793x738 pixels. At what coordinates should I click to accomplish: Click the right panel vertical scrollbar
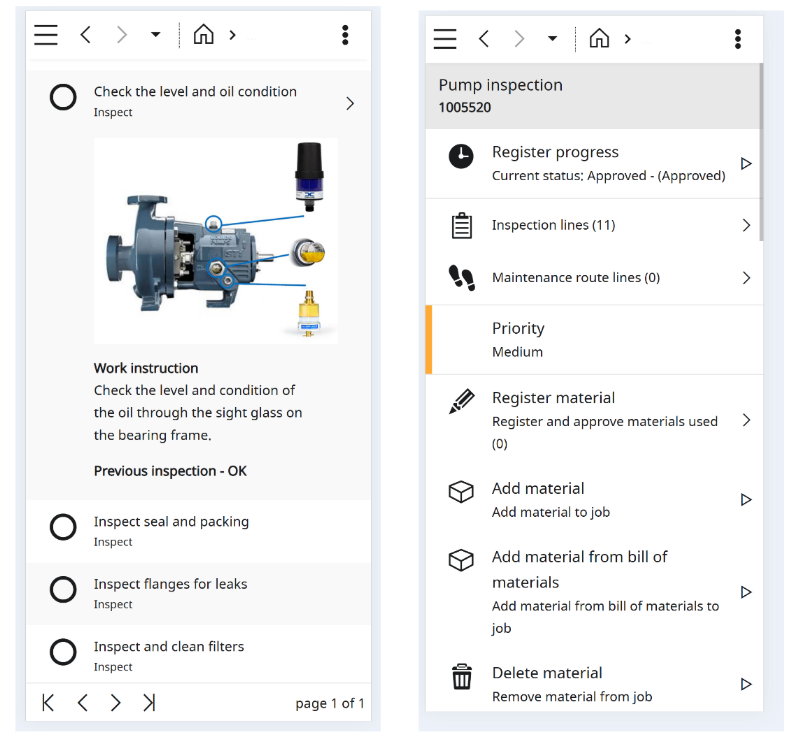(761, 152)
